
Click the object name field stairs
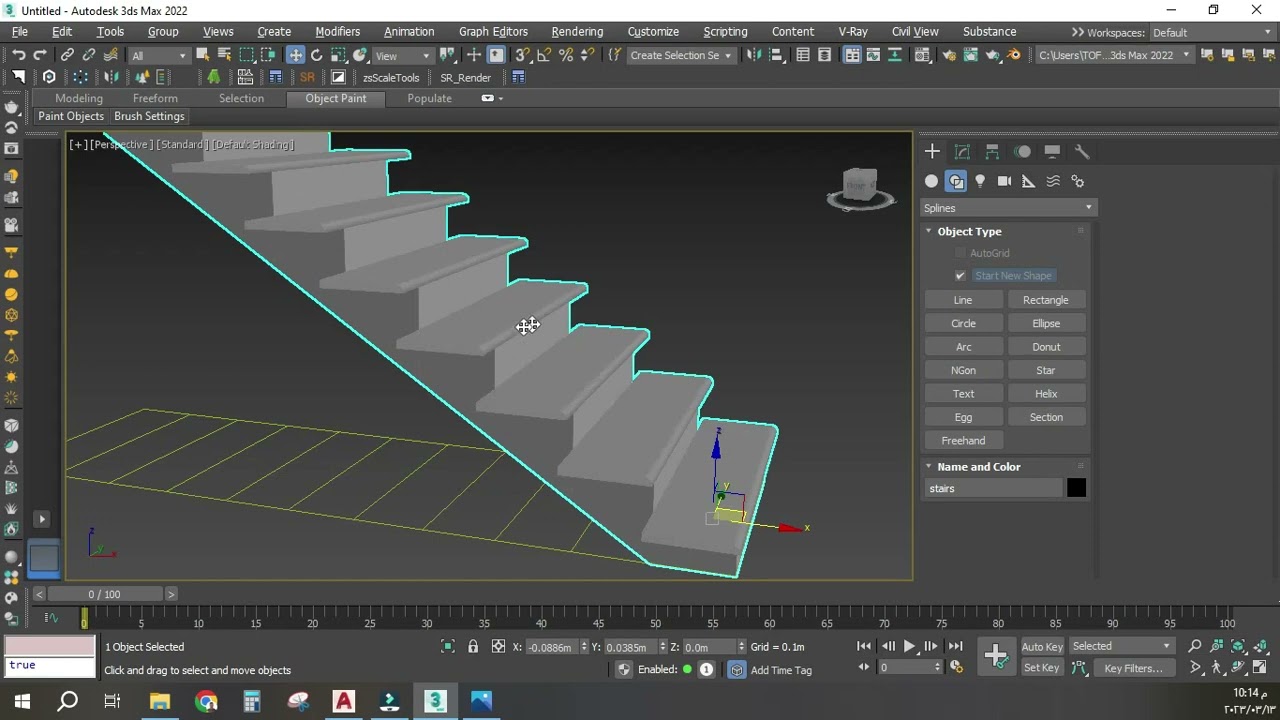994,489
